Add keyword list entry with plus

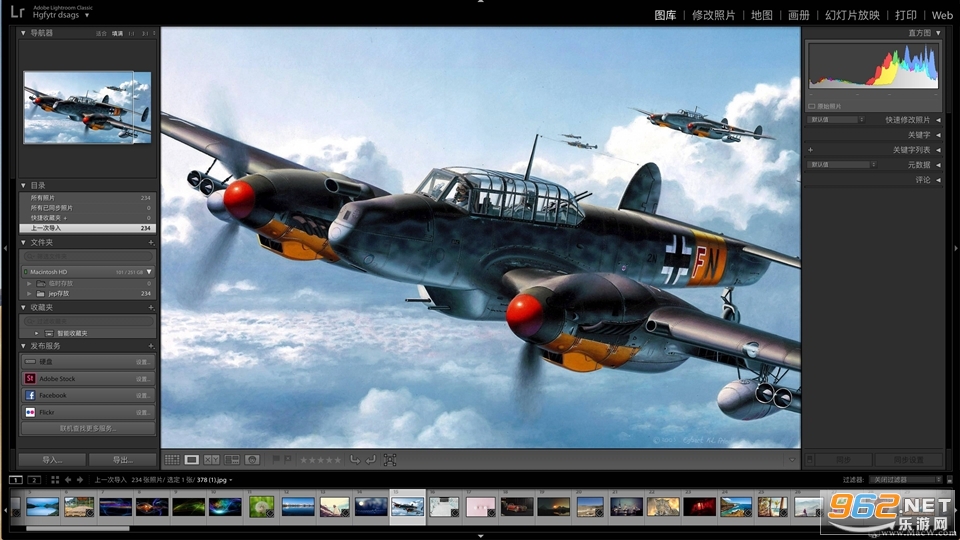(811, 150)
